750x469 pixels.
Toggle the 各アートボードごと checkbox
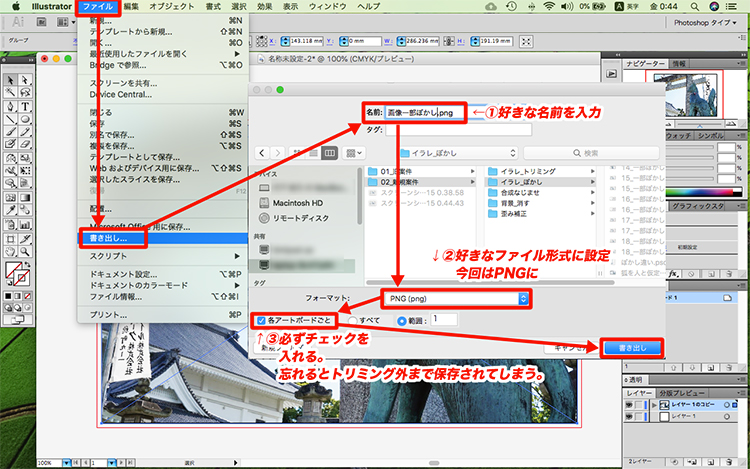click(x=260, y=319)
